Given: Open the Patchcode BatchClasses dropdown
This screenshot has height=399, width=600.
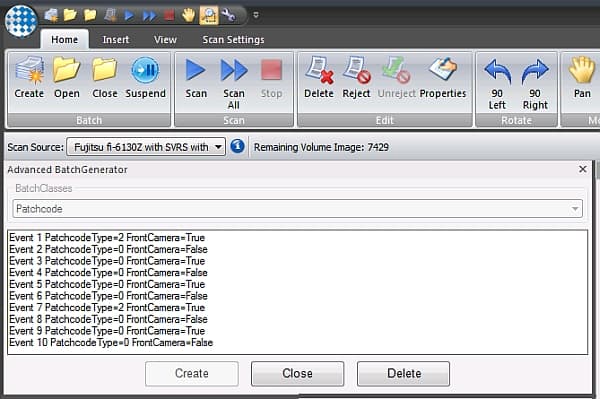Looking at the screenshot, I should coord(297,208).
